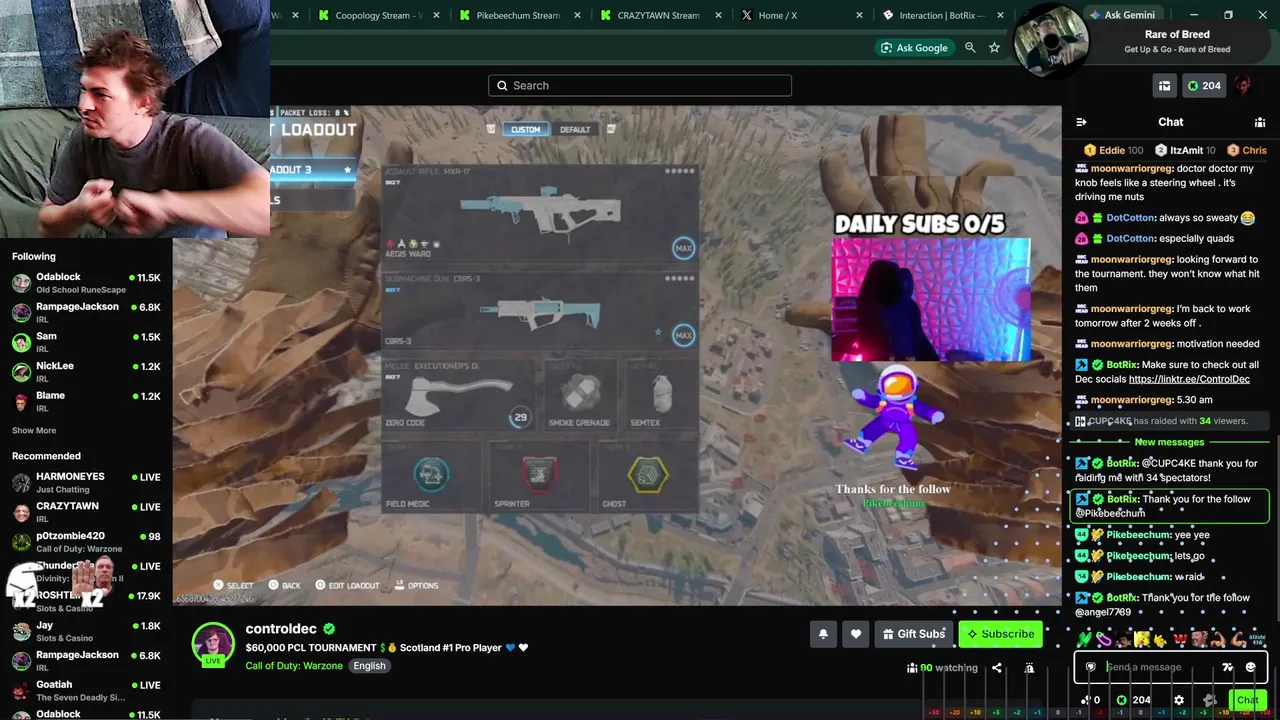Open the chat users list icon
Image resolution: width=1280 pixels, height=720 pixels.
1260,122
